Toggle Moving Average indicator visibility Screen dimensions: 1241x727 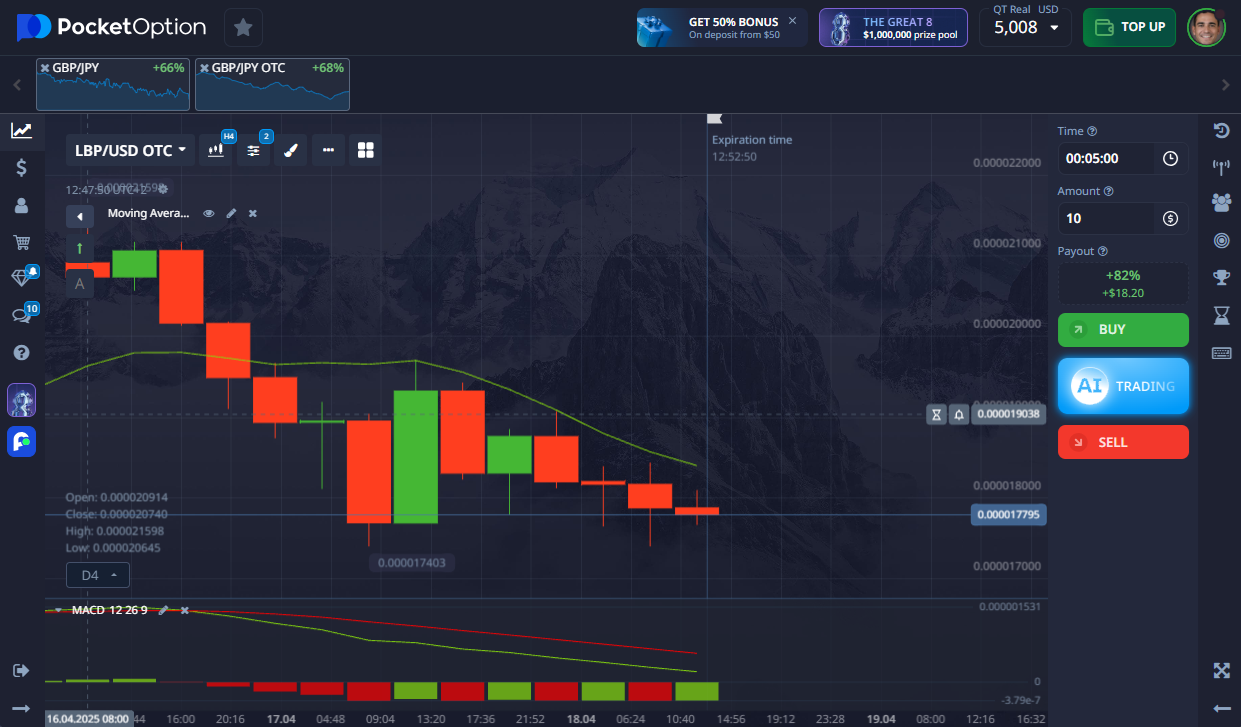[x=209, y=213]
